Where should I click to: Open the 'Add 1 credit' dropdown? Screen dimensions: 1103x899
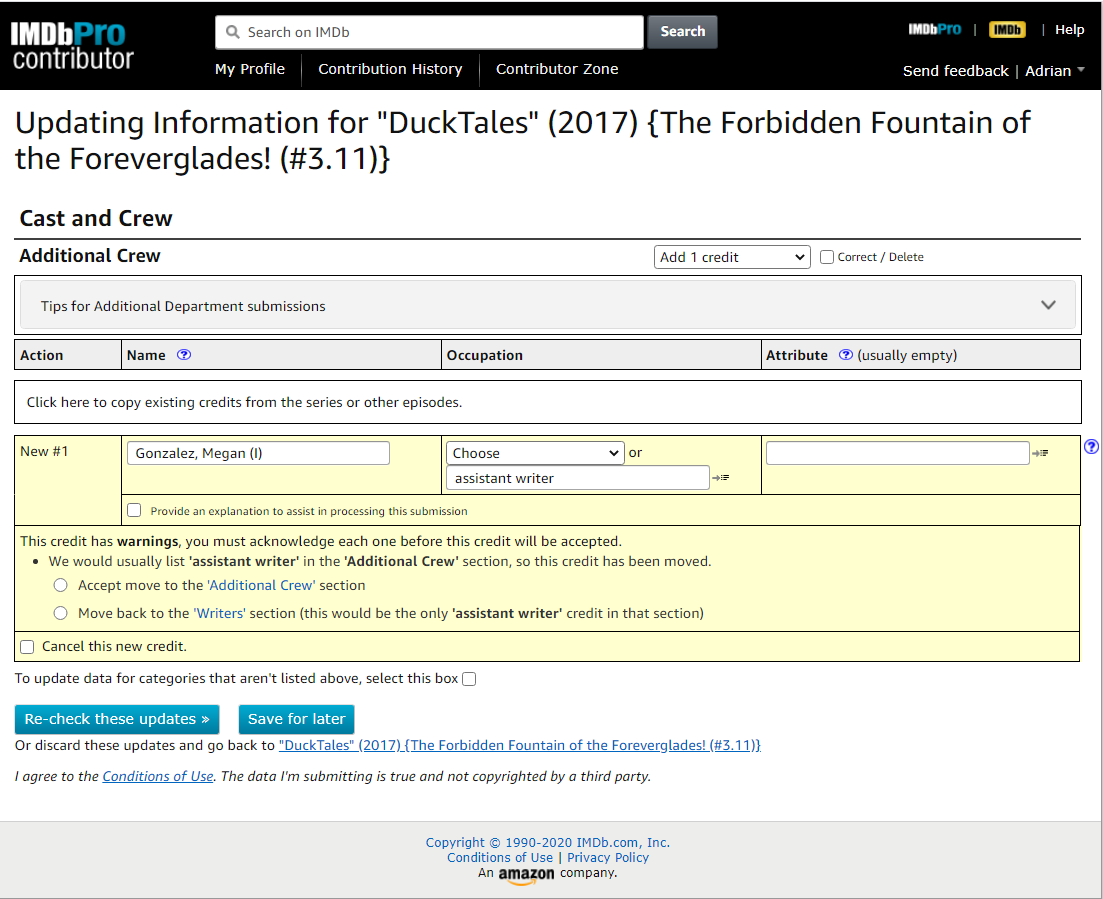point(732,257)
